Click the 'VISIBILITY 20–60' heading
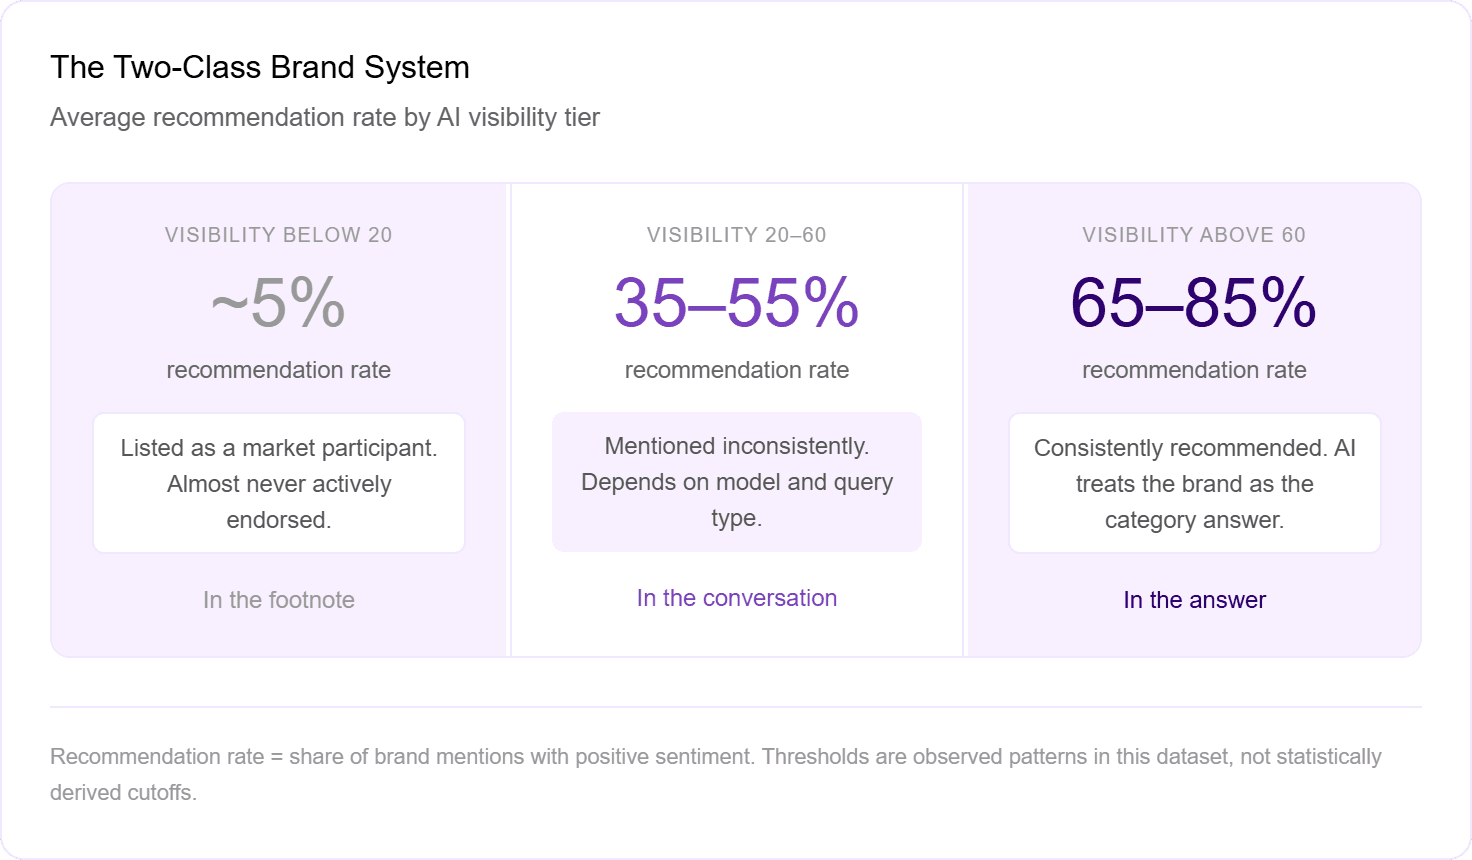This screenshot has width=1472, height=860. (737, 235)
